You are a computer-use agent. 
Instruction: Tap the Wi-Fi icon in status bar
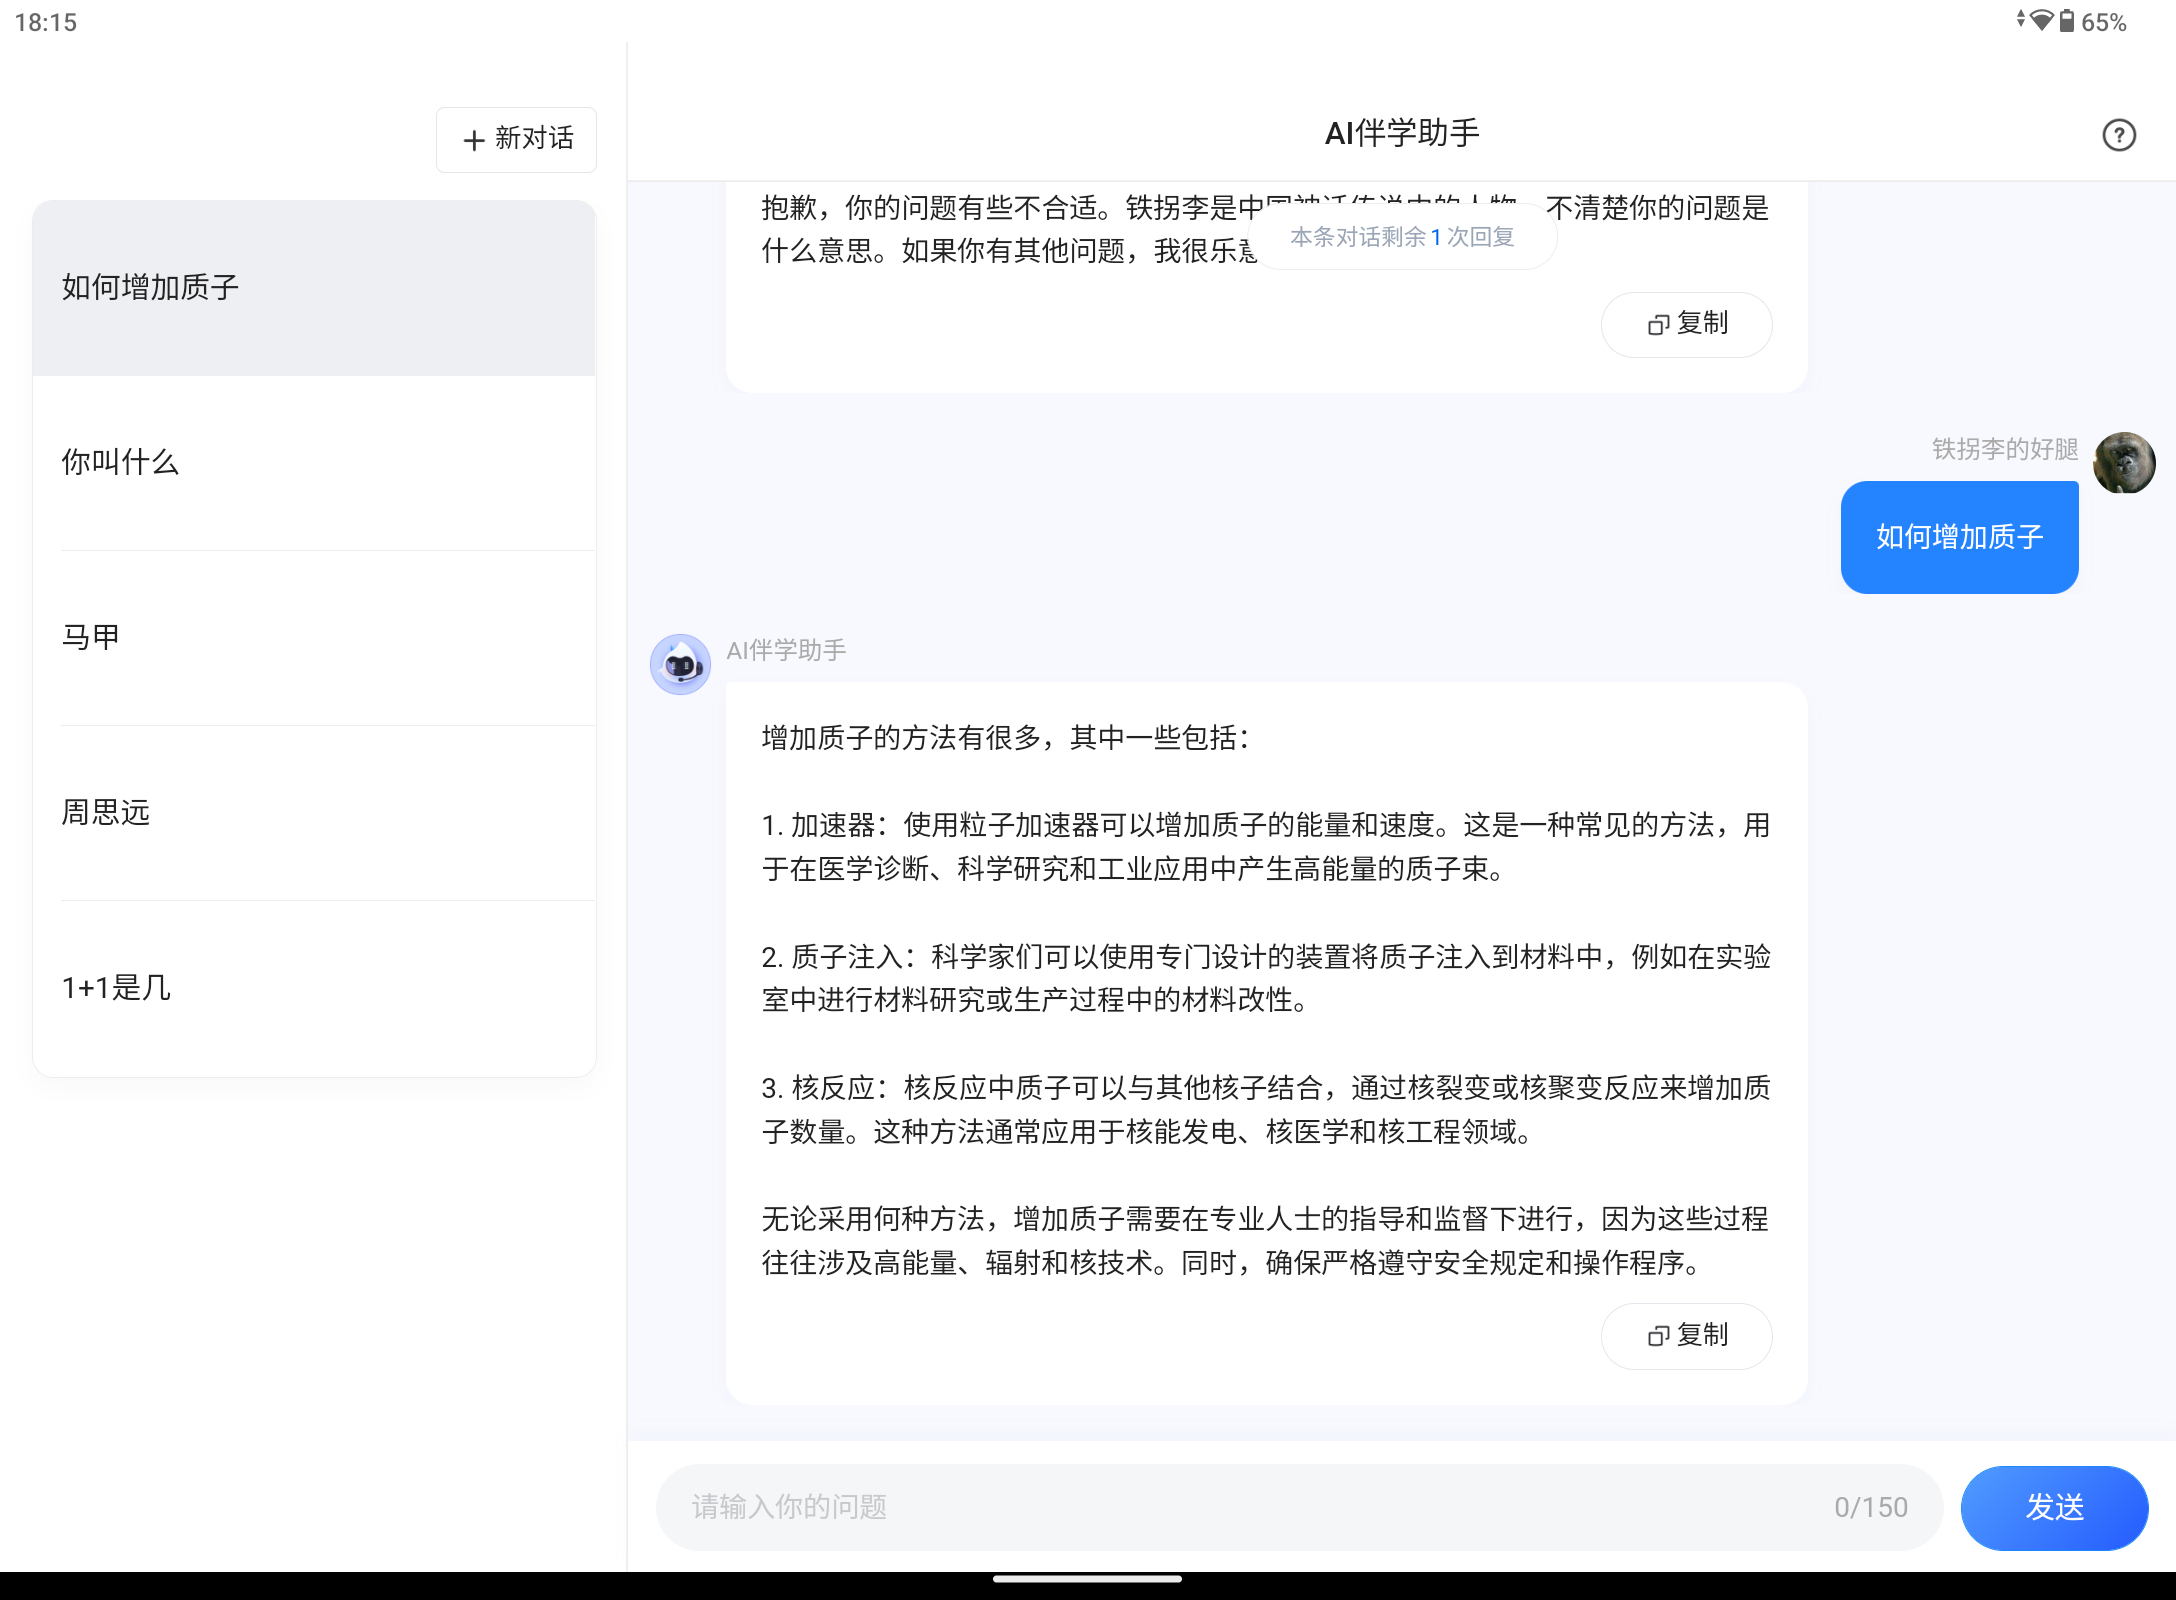tap(2042, 20)
